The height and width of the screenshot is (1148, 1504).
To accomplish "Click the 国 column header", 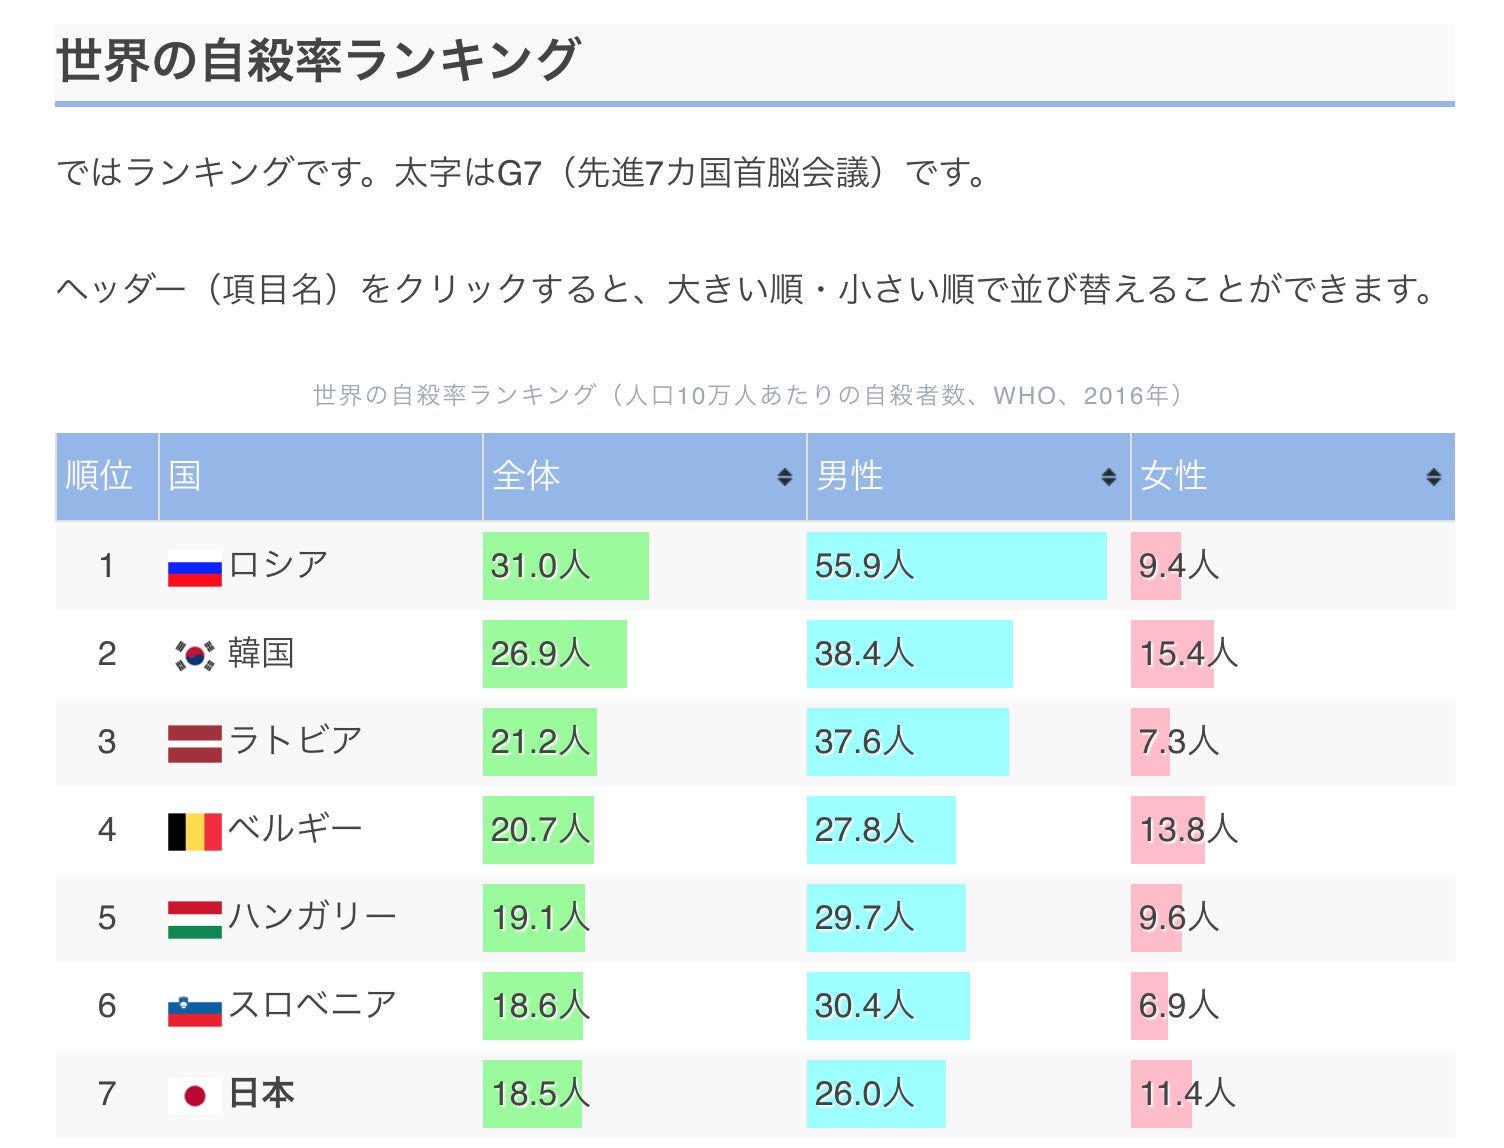I will (186, 476).
